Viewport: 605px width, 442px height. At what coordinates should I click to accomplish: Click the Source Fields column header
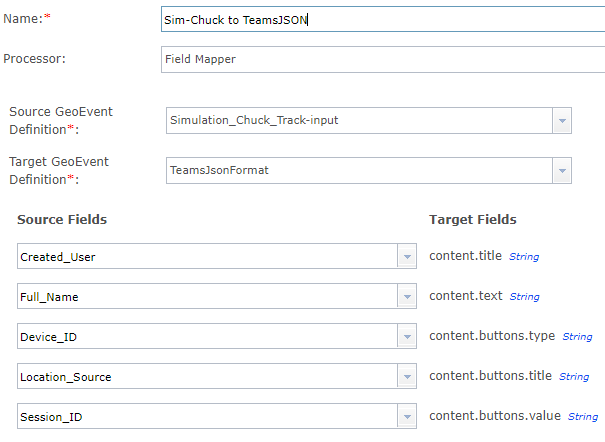[62, 220]
